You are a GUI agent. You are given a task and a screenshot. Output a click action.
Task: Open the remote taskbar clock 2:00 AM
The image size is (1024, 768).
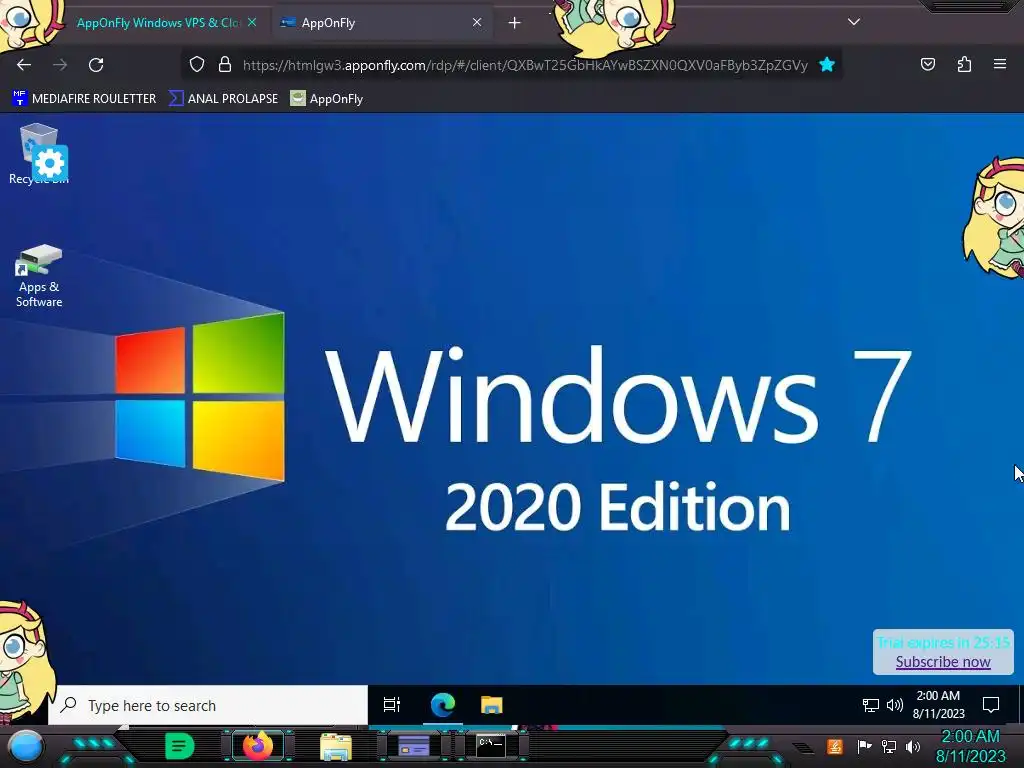[938, 705]
